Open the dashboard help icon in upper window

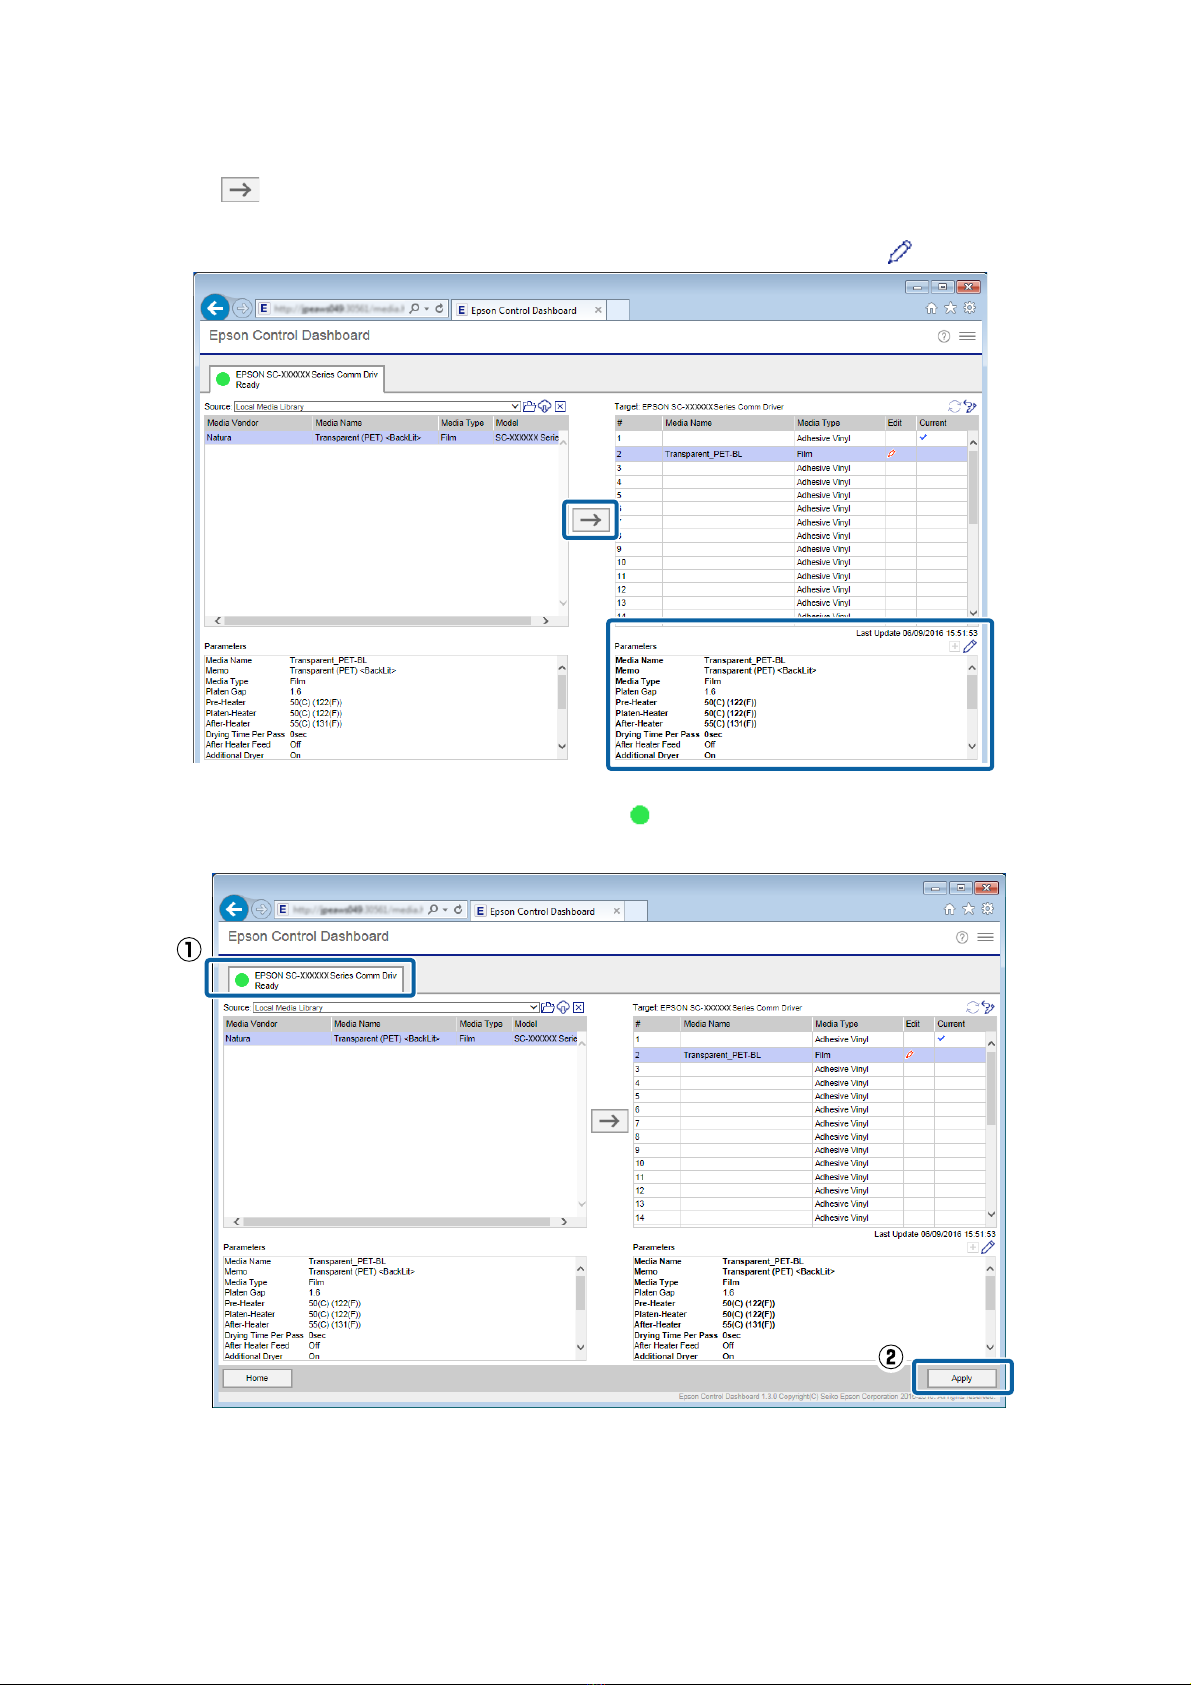[944, 336]
